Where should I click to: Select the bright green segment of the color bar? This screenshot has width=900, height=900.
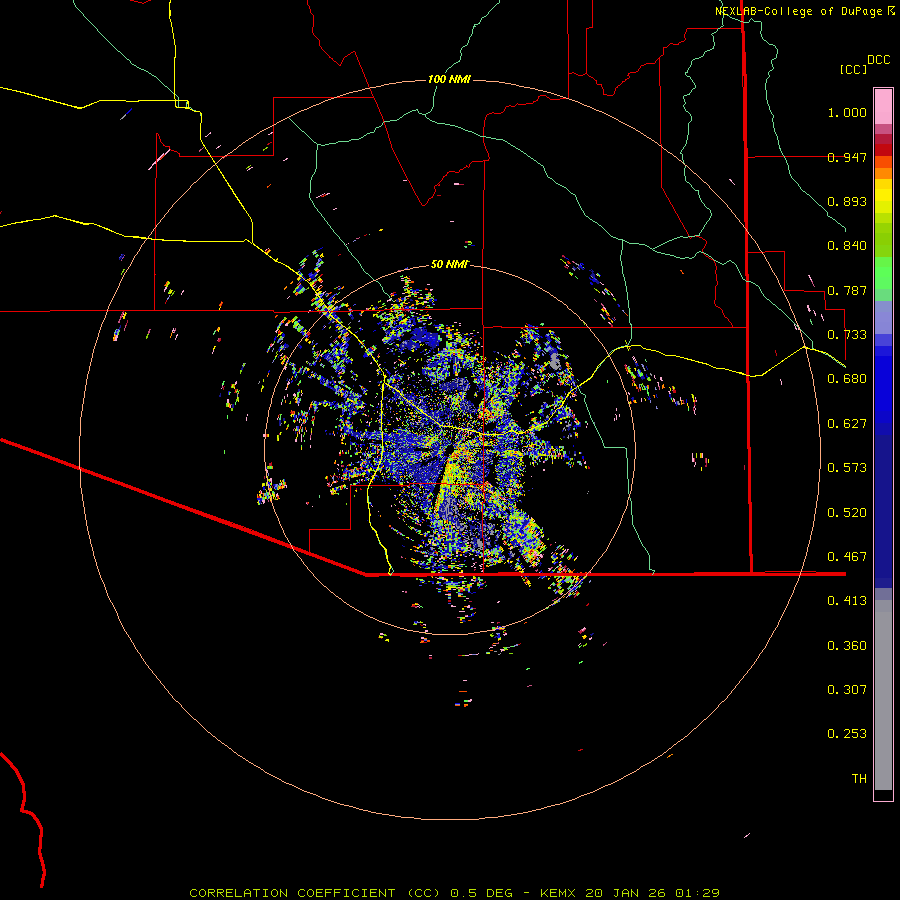[883, 273]
